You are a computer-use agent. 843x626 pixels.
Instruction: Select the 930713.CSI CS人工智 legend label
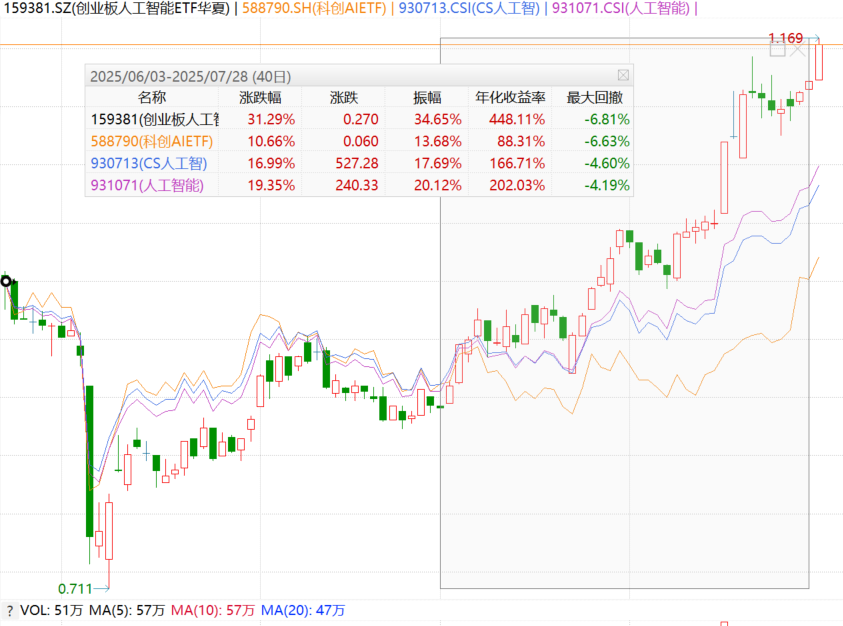point(469,8)
